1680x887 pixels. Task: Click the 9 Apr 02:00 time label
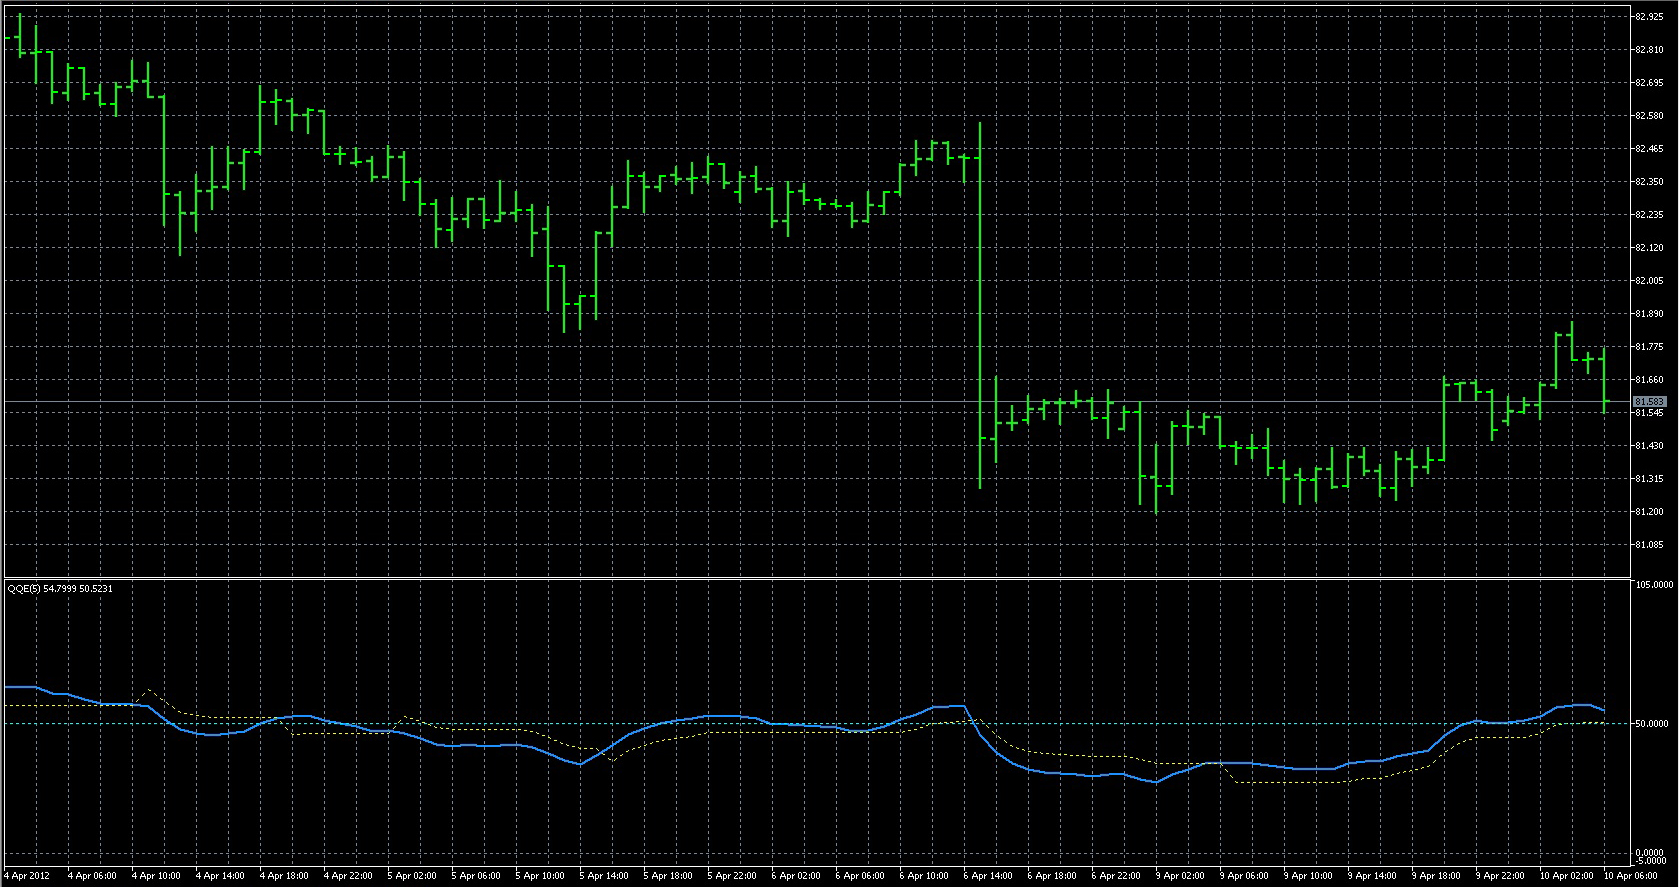1180,876
